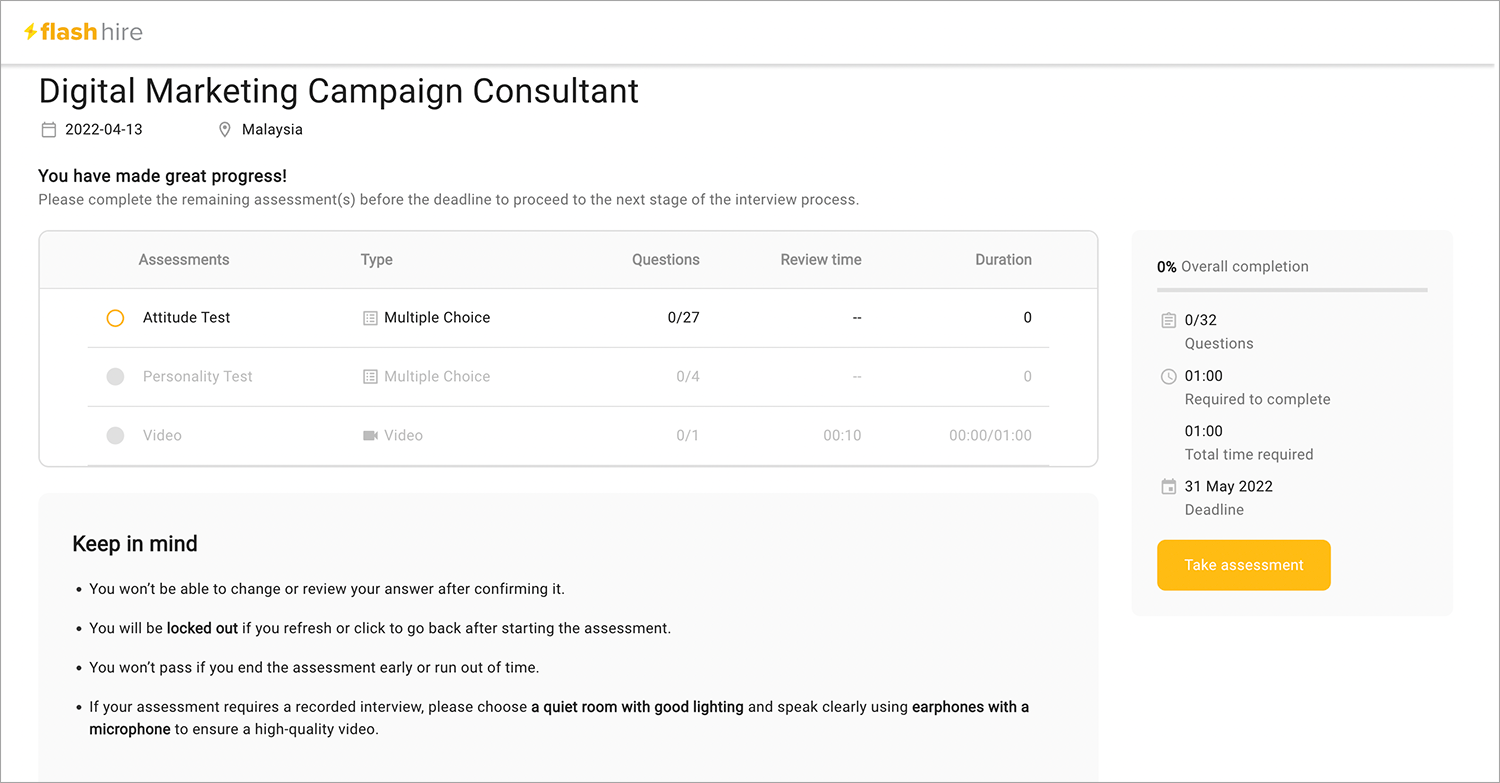Image resolution: width=1500 pixels, height=783 pixels.
Task: Click the 00:00/01:00 duration for the Video assessment
Action: tap(990, 435)
